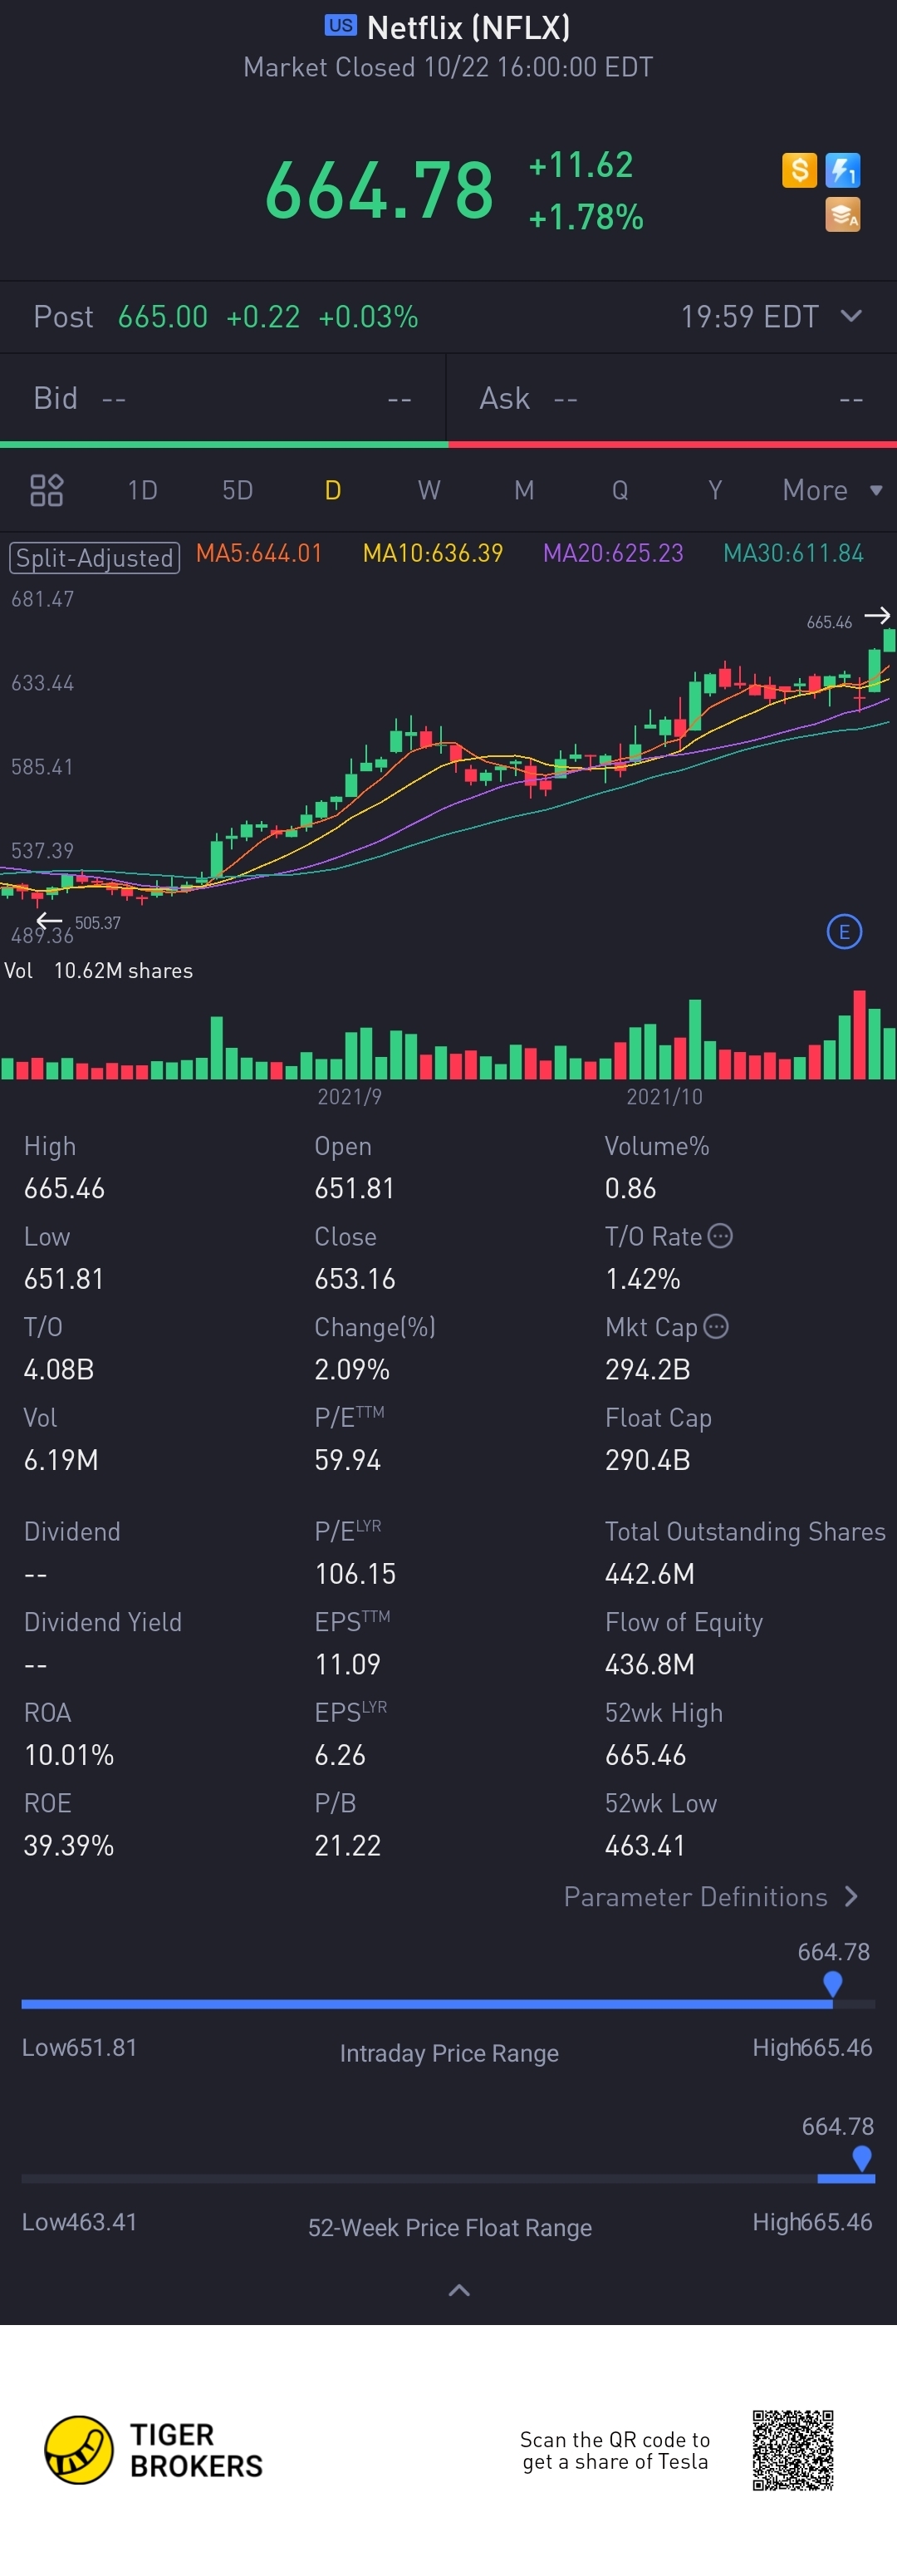Viewport: 897px width, 2576px height.
Task: Open T/O Rate info bubble icon
Action: [x=720, y=1236]
